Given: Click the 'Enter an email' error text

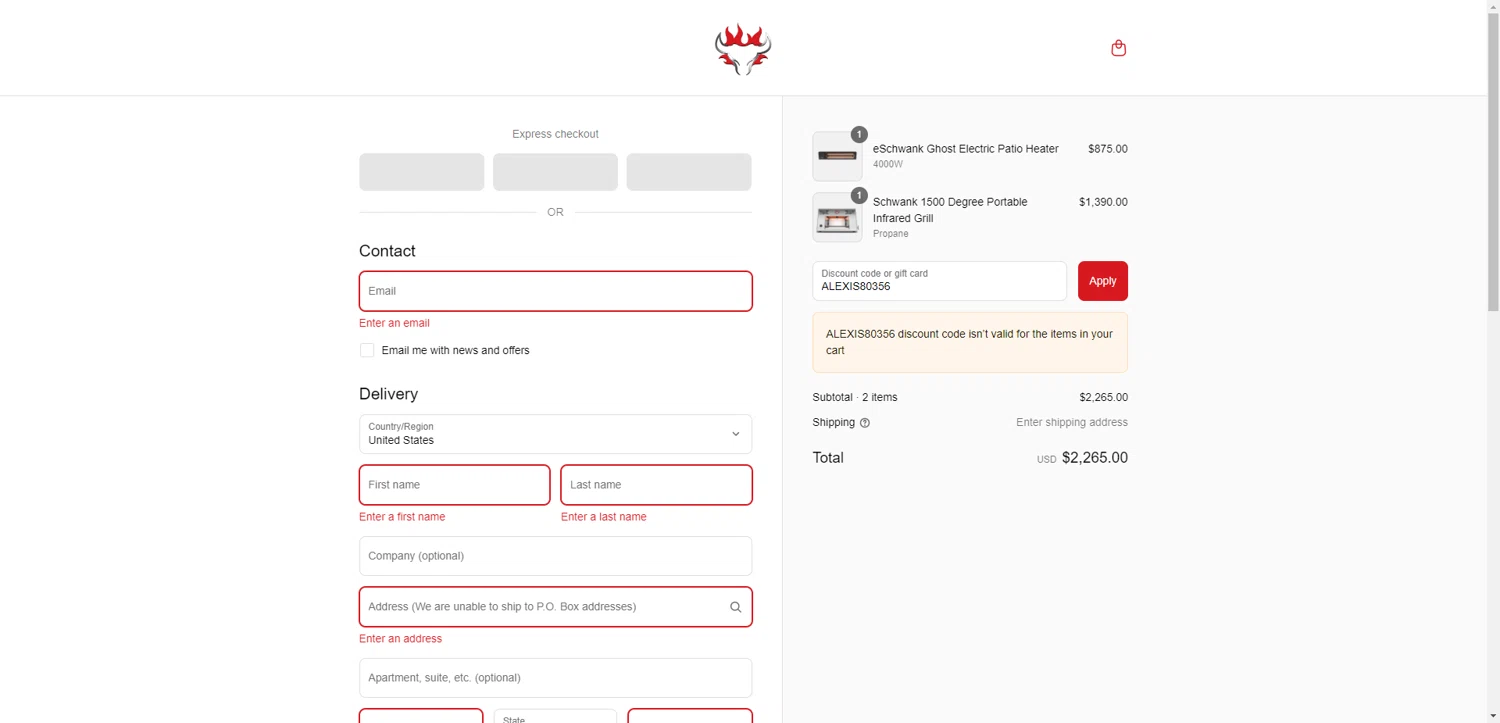Looking at the screenshot, I should 394,323.
